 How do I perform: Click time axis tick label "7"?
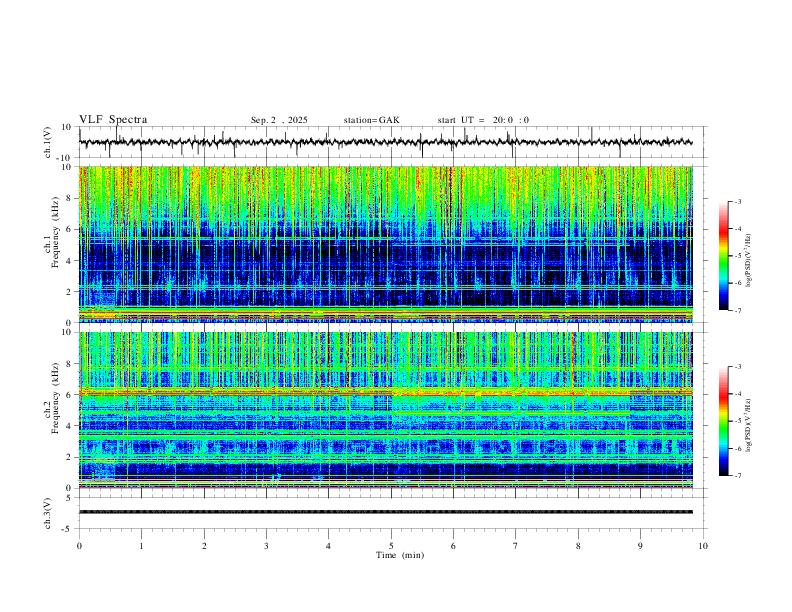click(x=516, y=546)
